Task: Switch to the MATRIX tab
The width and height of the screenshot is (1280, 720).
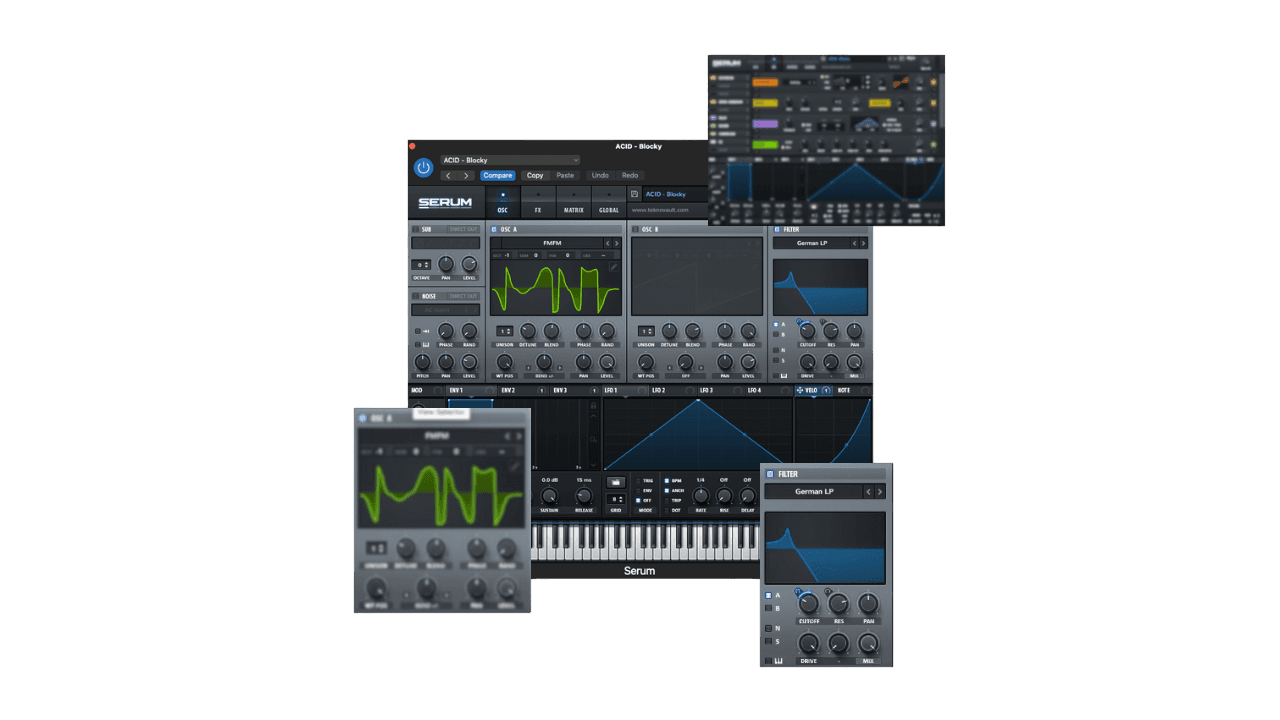Action: [x=573, y=202]
